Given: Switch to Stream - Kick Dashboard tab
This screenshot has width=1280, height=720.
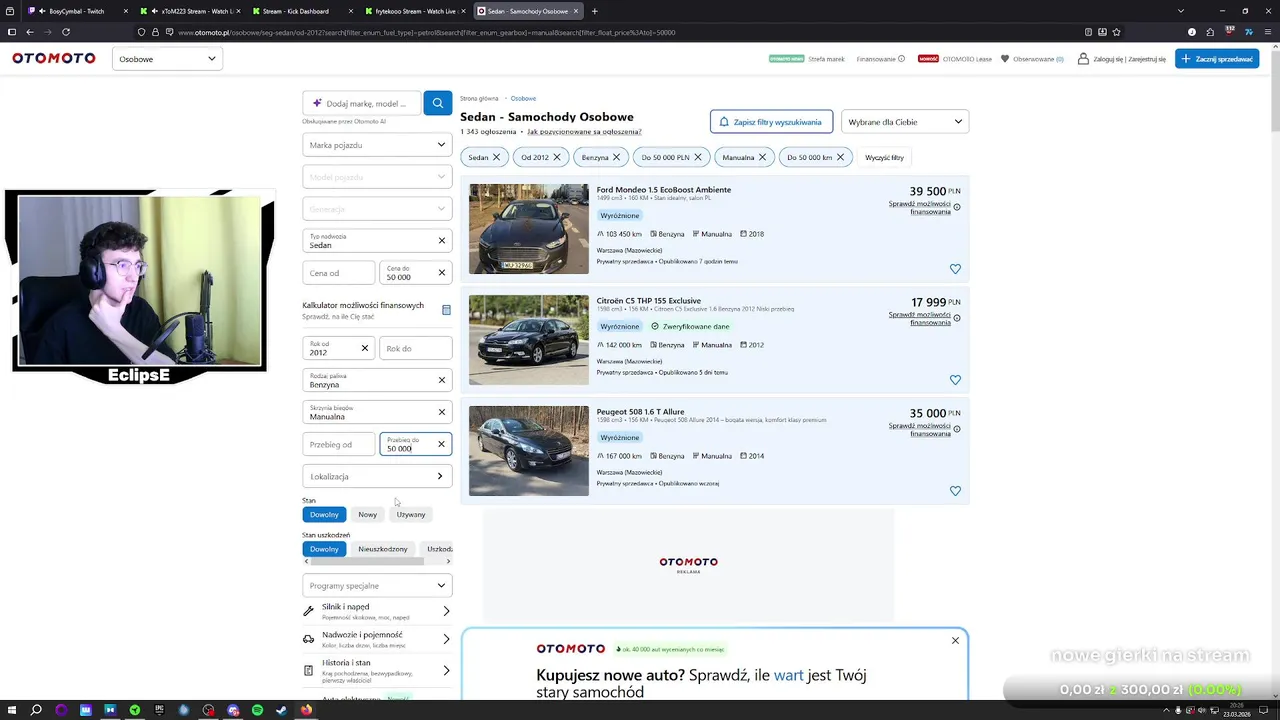Looking at the screenshot, I should point(300,11).
